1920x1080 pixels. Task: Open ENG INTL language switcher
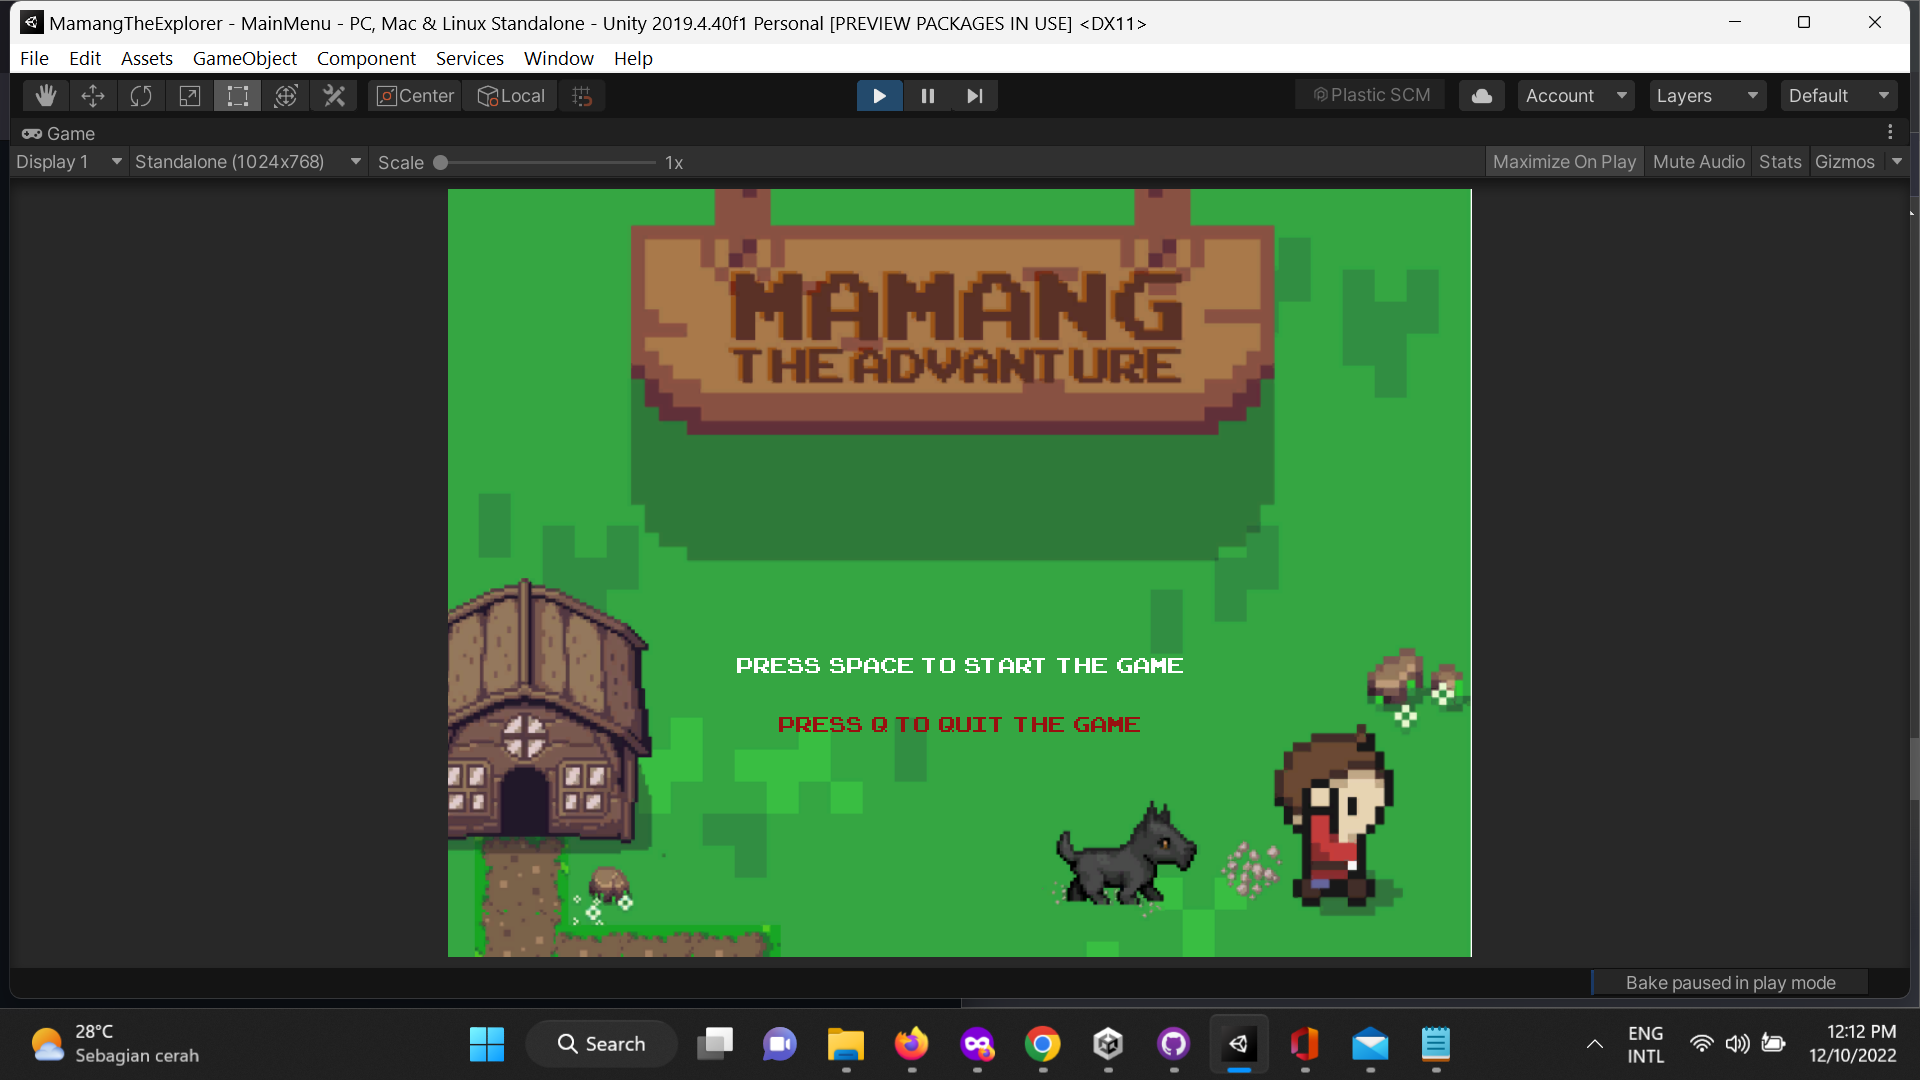coord(1645,1044)
